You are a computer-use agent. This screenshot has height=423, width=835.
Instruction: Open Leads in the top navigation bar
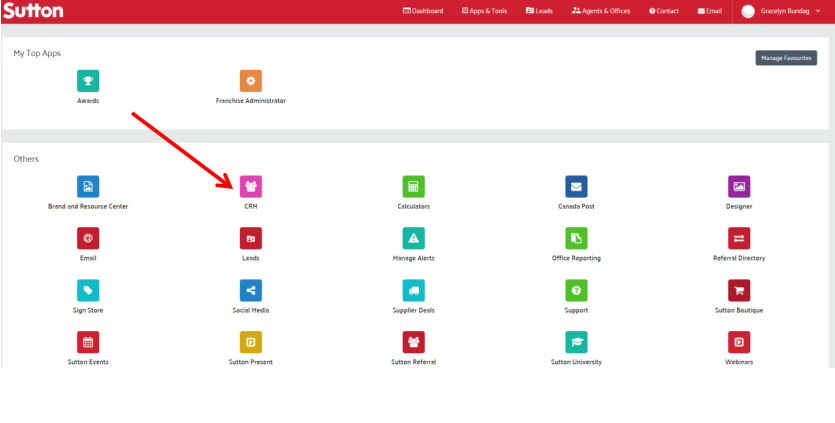tap(539, 11)
